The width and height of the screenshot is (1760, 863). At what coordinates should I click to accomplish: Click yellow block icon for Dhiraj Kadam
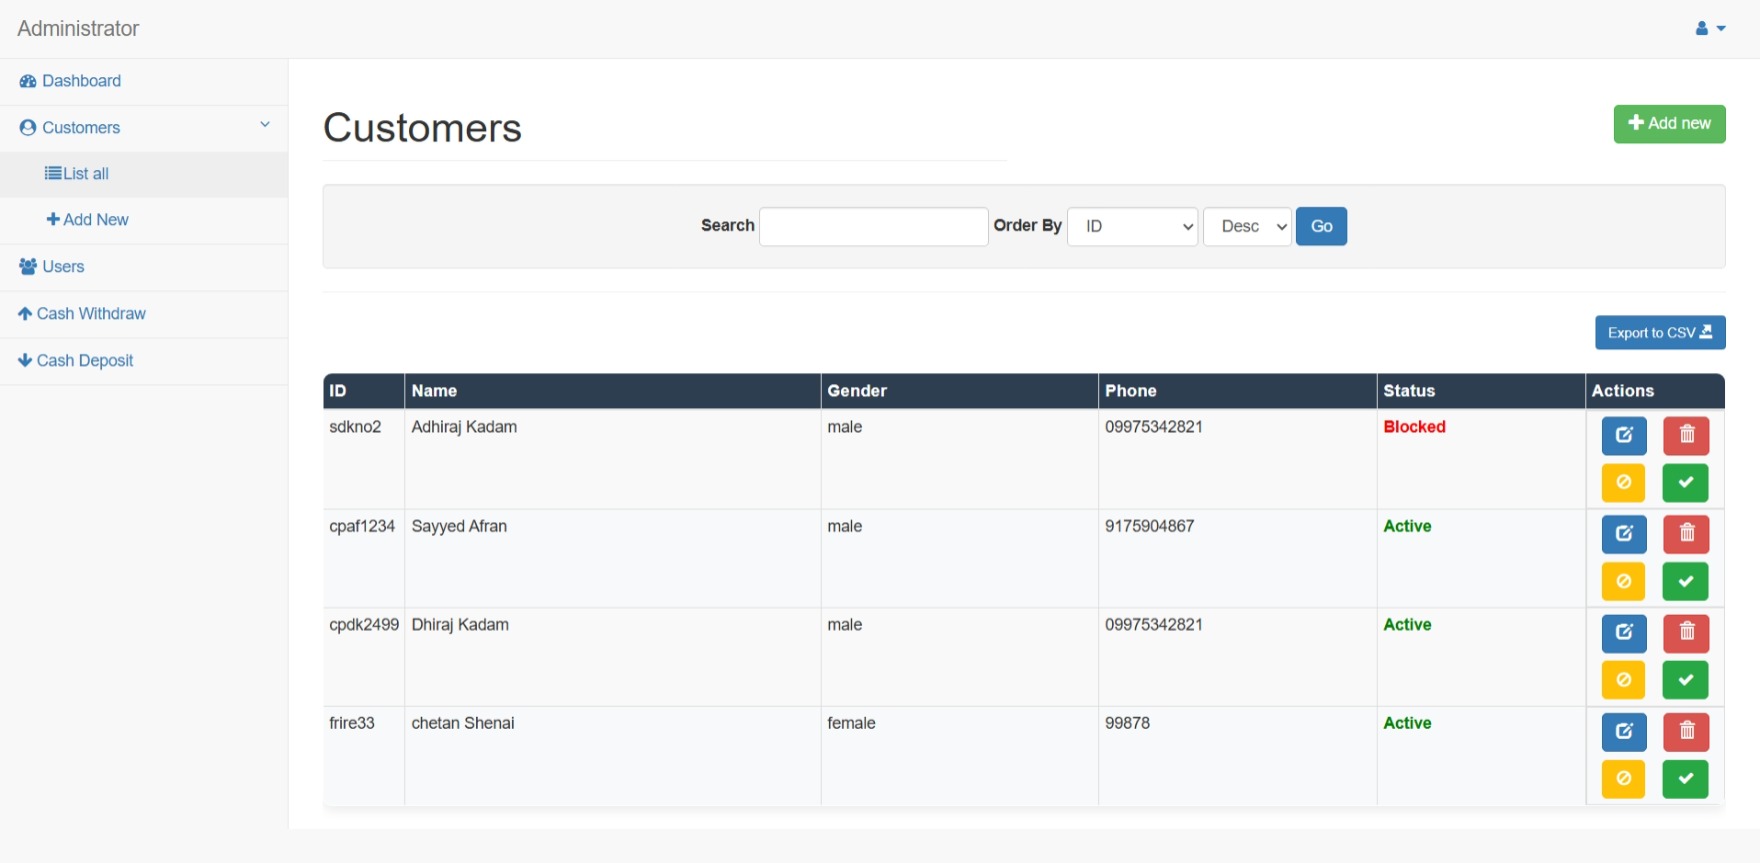point(1624,680)
